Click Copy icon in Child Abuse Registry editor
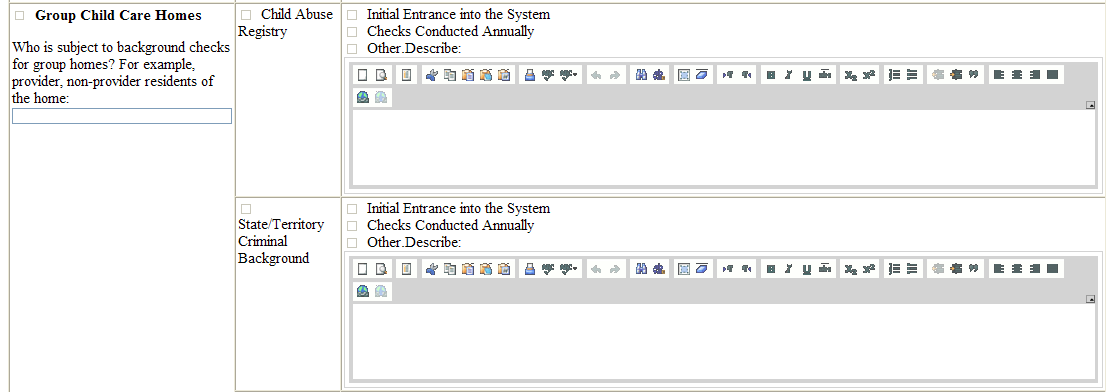This screenshot has height=392, width=1106. pyautogui.click(x=449, y=75)
